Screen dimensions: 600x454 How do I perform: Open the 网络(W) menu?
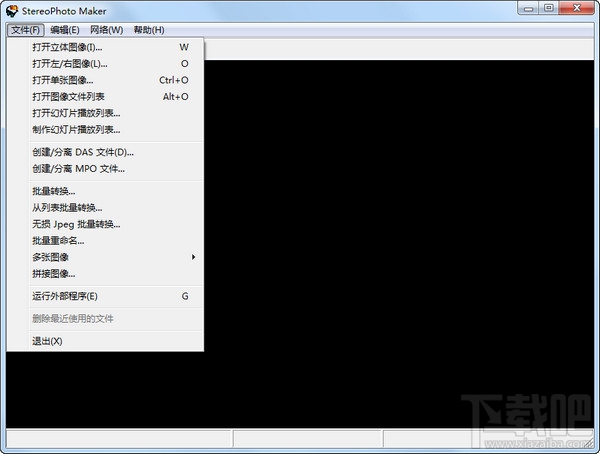click(106, 30)
